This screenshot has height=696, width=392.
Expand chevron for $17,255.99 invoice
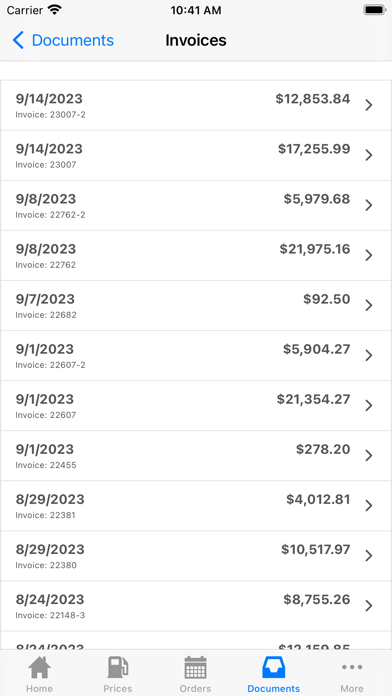click(368, 155)
